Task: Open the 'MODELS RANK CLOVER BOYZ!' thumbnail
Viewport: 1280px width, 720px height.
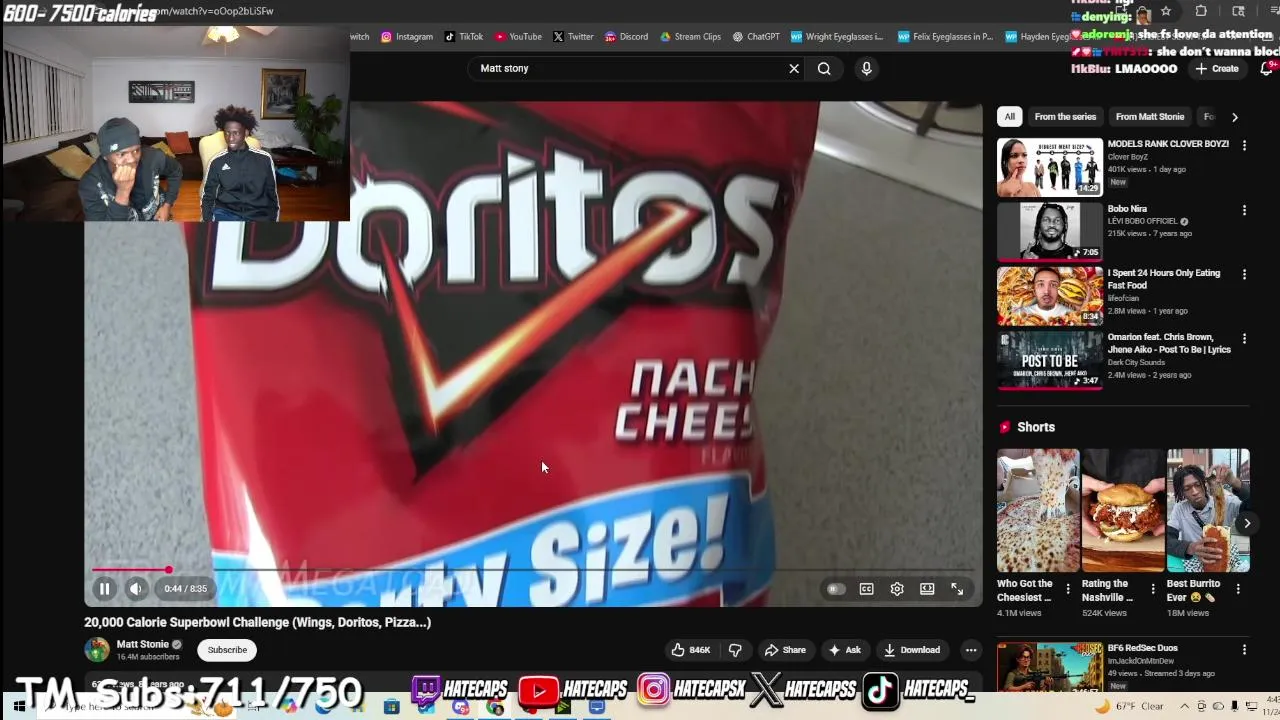Action: tap(1050, 167)
